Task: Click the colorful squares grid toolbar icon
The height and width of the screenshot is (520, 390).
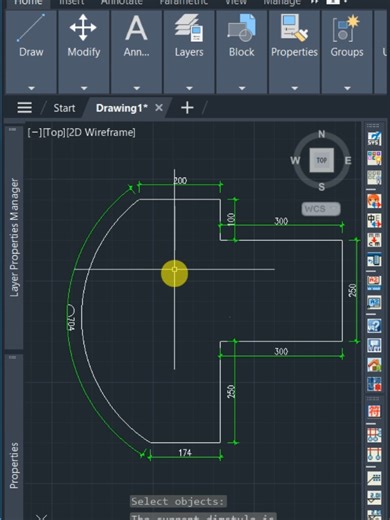Action: 374,158
